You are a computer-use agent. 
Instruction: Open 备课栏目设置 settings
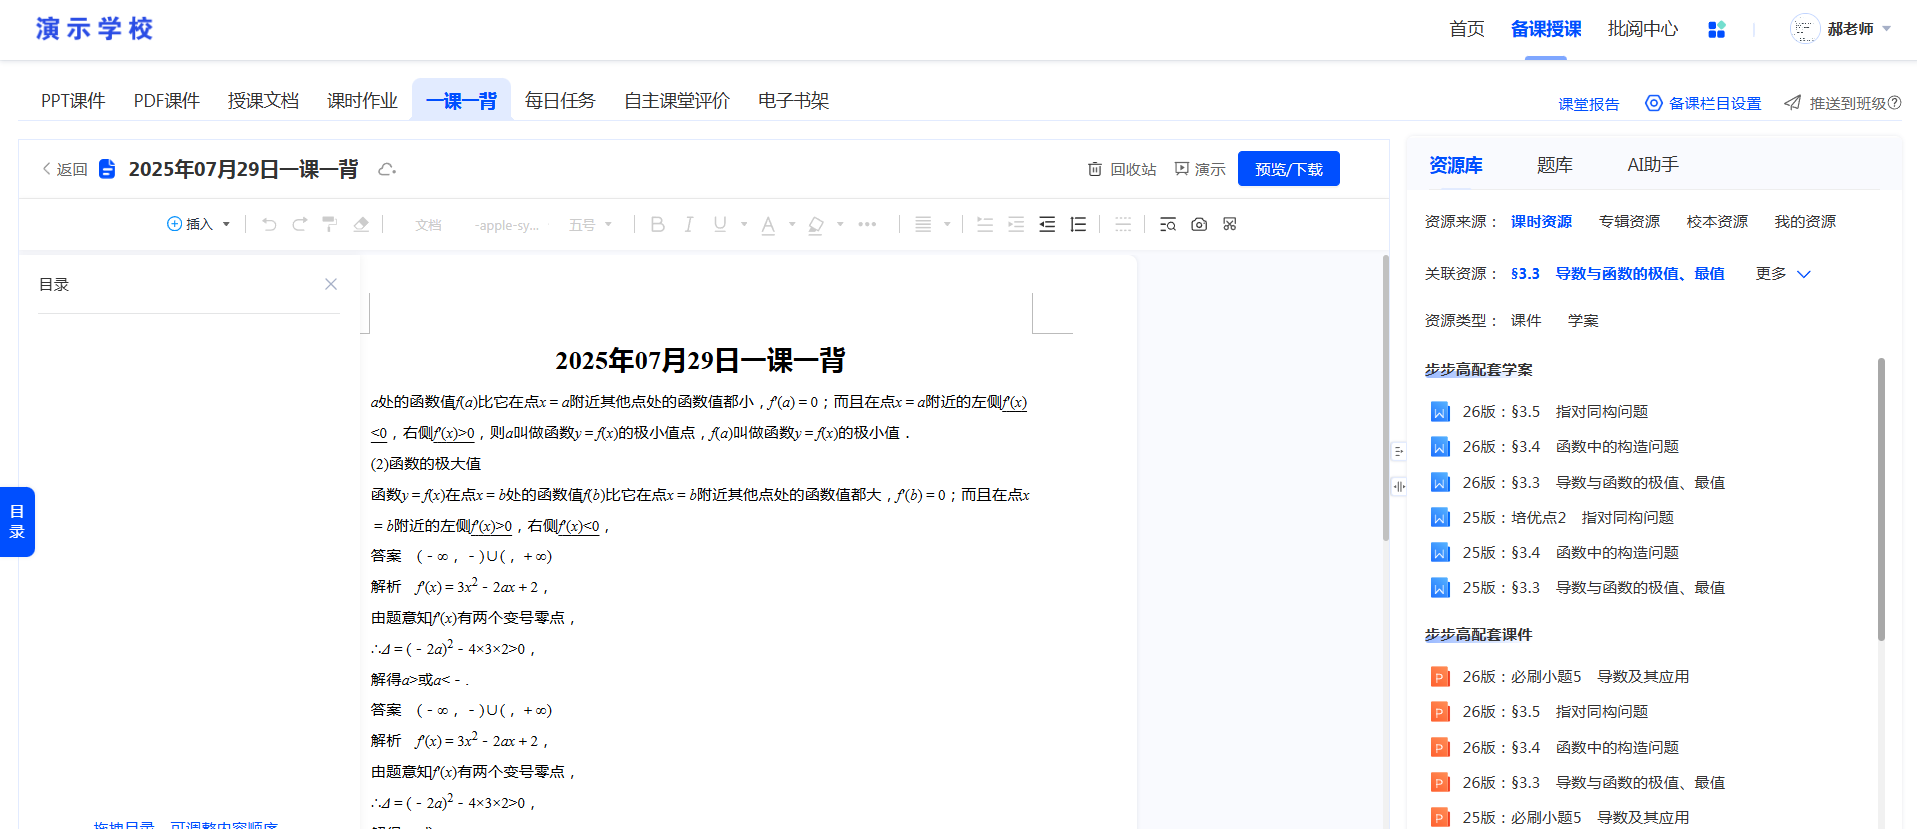pos(1703,104)
